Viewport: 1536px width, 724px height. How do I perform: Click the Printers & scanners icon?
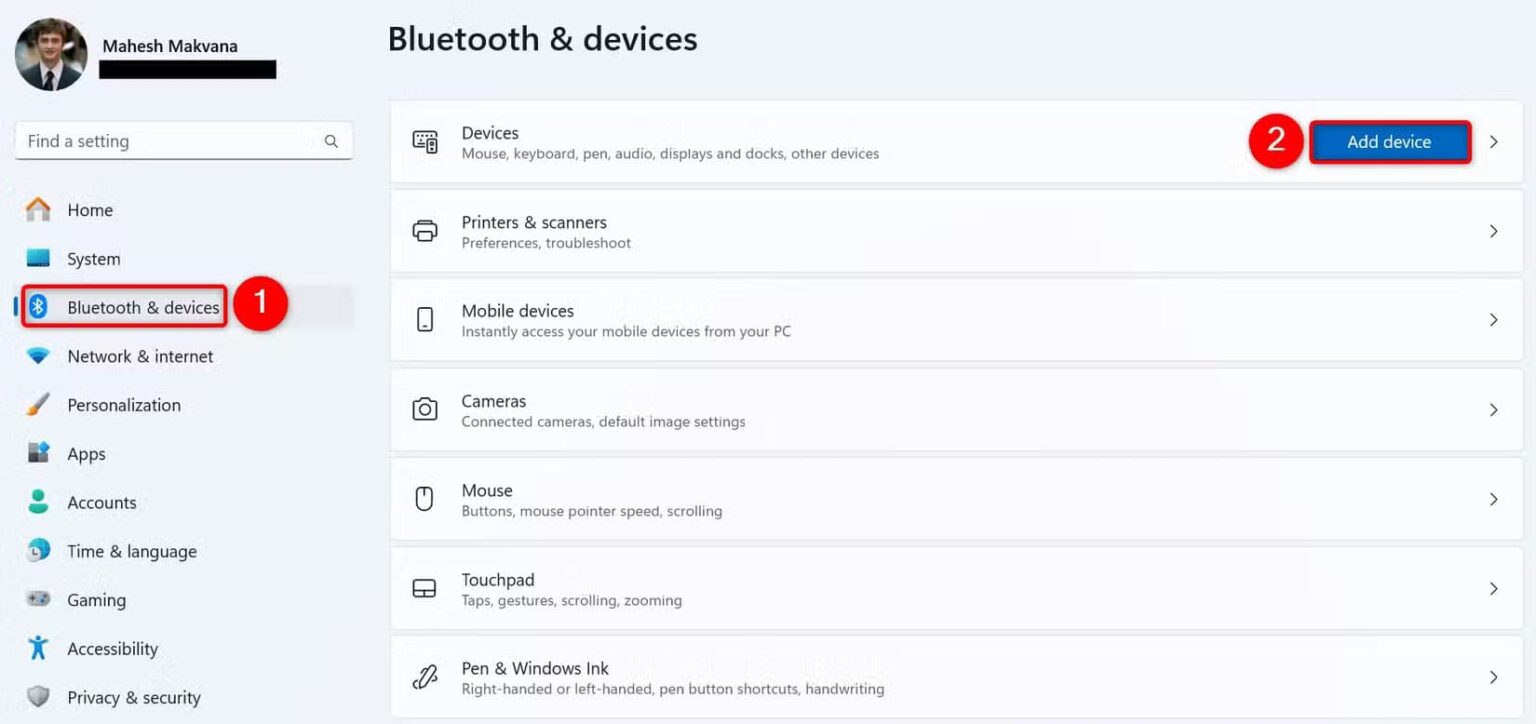coord(426,230)
